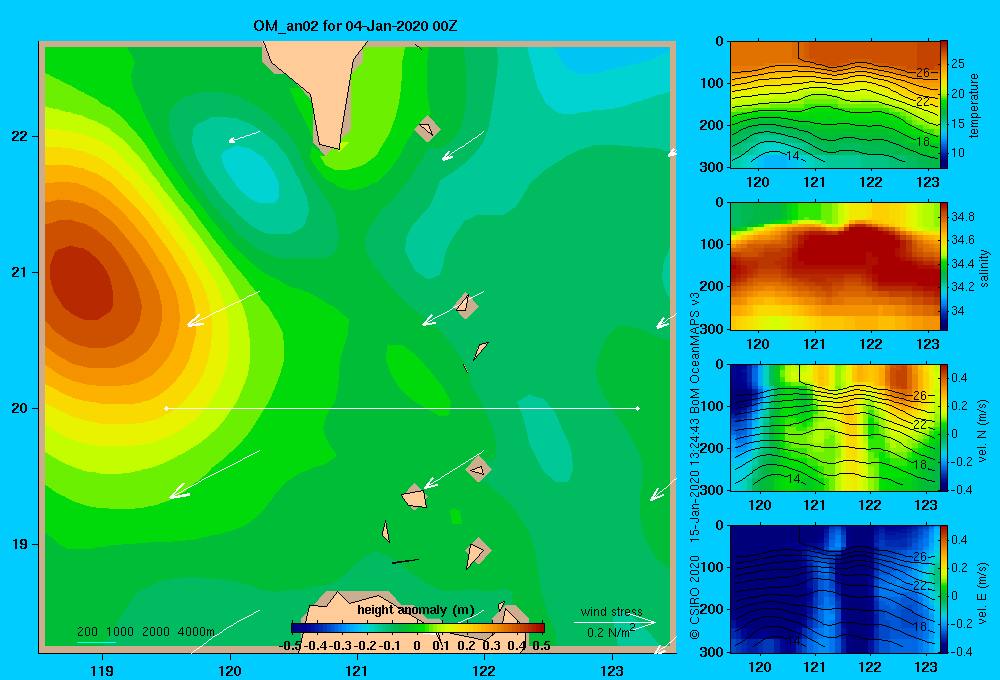Click the vertical 'temperature' axis label
Screen dimensions: 1000x680
click(974, 105)
